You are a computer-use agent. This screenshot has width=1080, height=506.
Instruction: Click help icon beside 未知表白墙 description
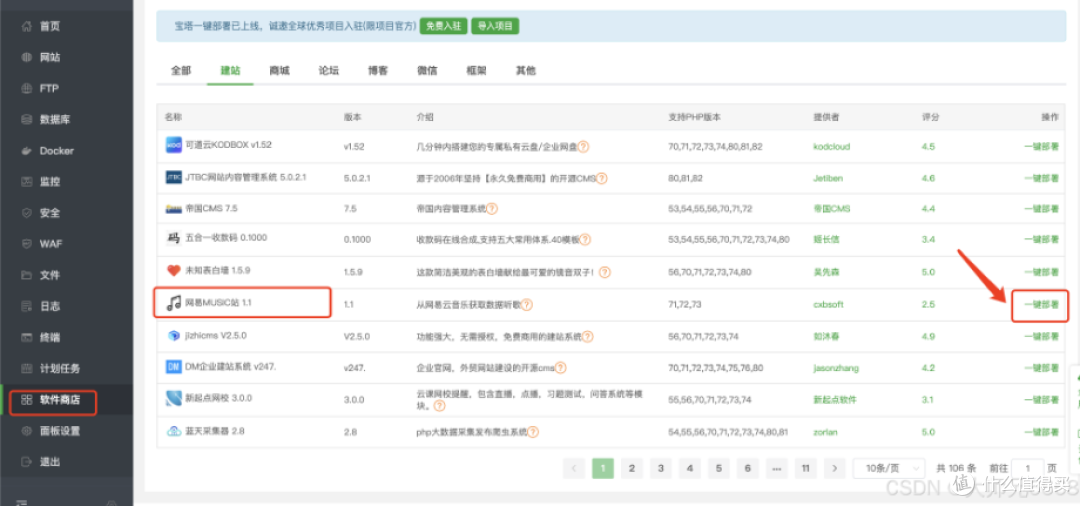click(605, 272)
